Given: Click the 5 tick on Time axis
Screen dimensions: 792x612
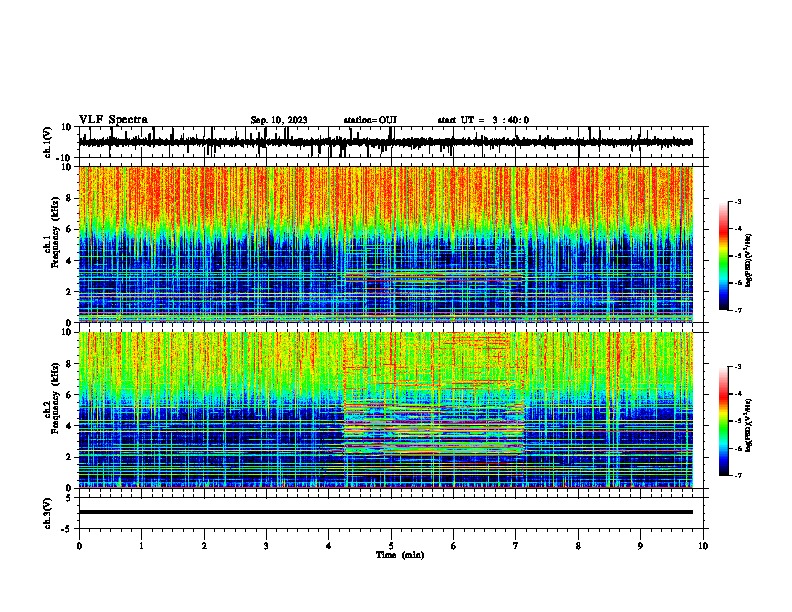Looking at the screenshot, I should pos(391,546).
